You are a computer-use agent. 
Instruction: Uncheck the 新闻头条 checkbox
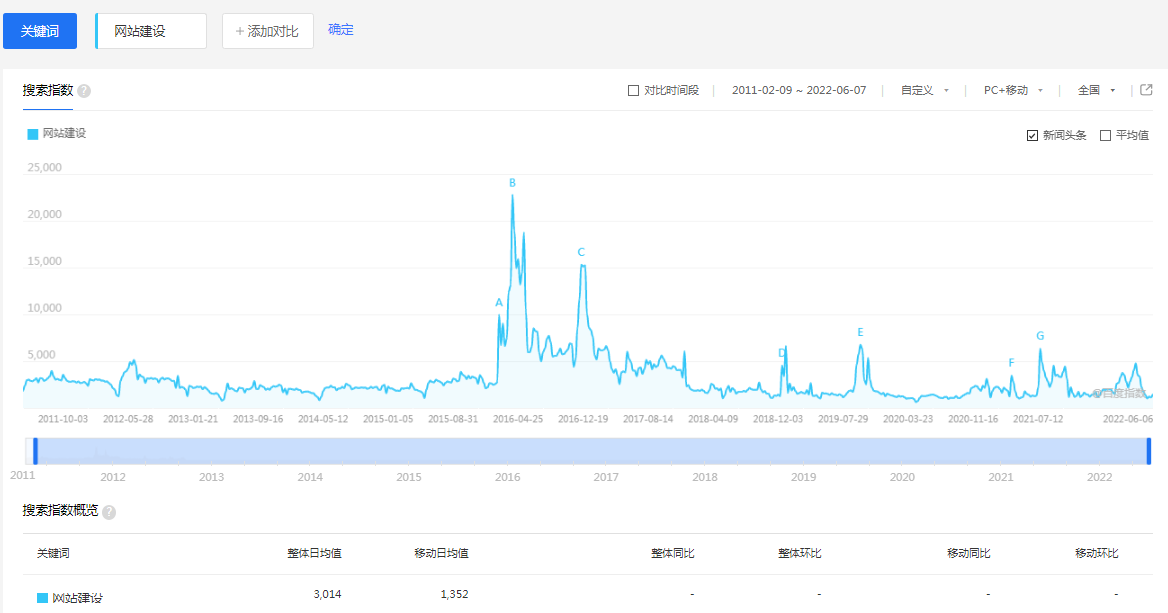[1033, 136]
